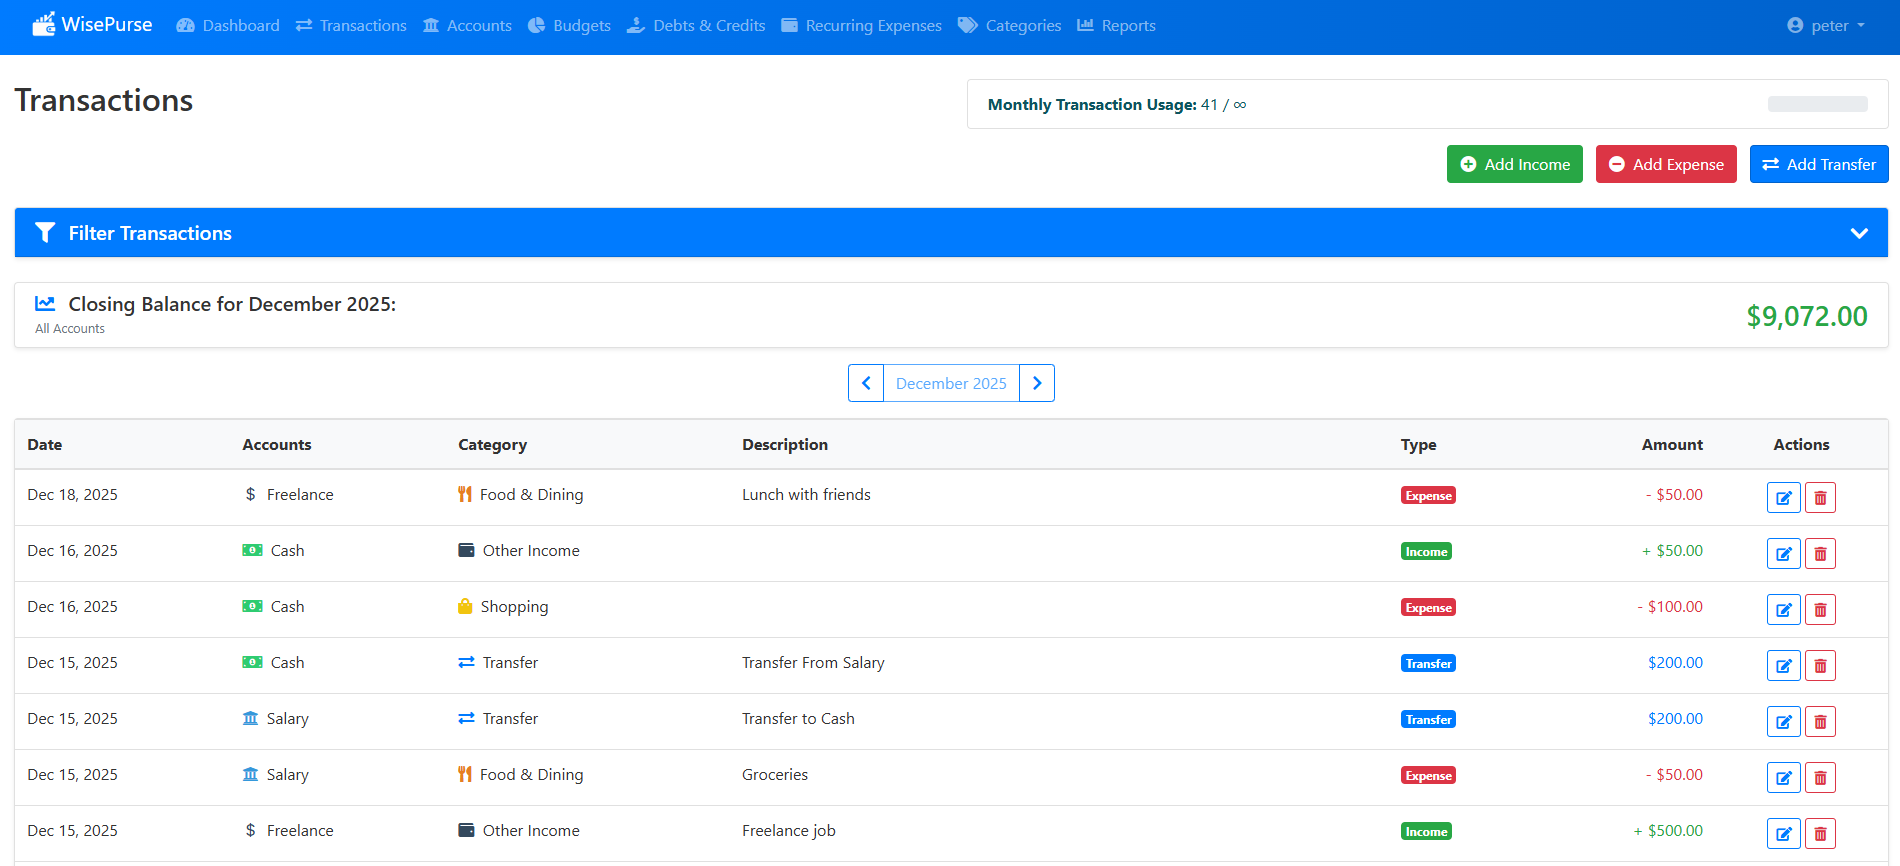This screenshot has width=1900, height=866.
Task: Click the monthly usage progress bar
Action: click(x=1817, y=104)
